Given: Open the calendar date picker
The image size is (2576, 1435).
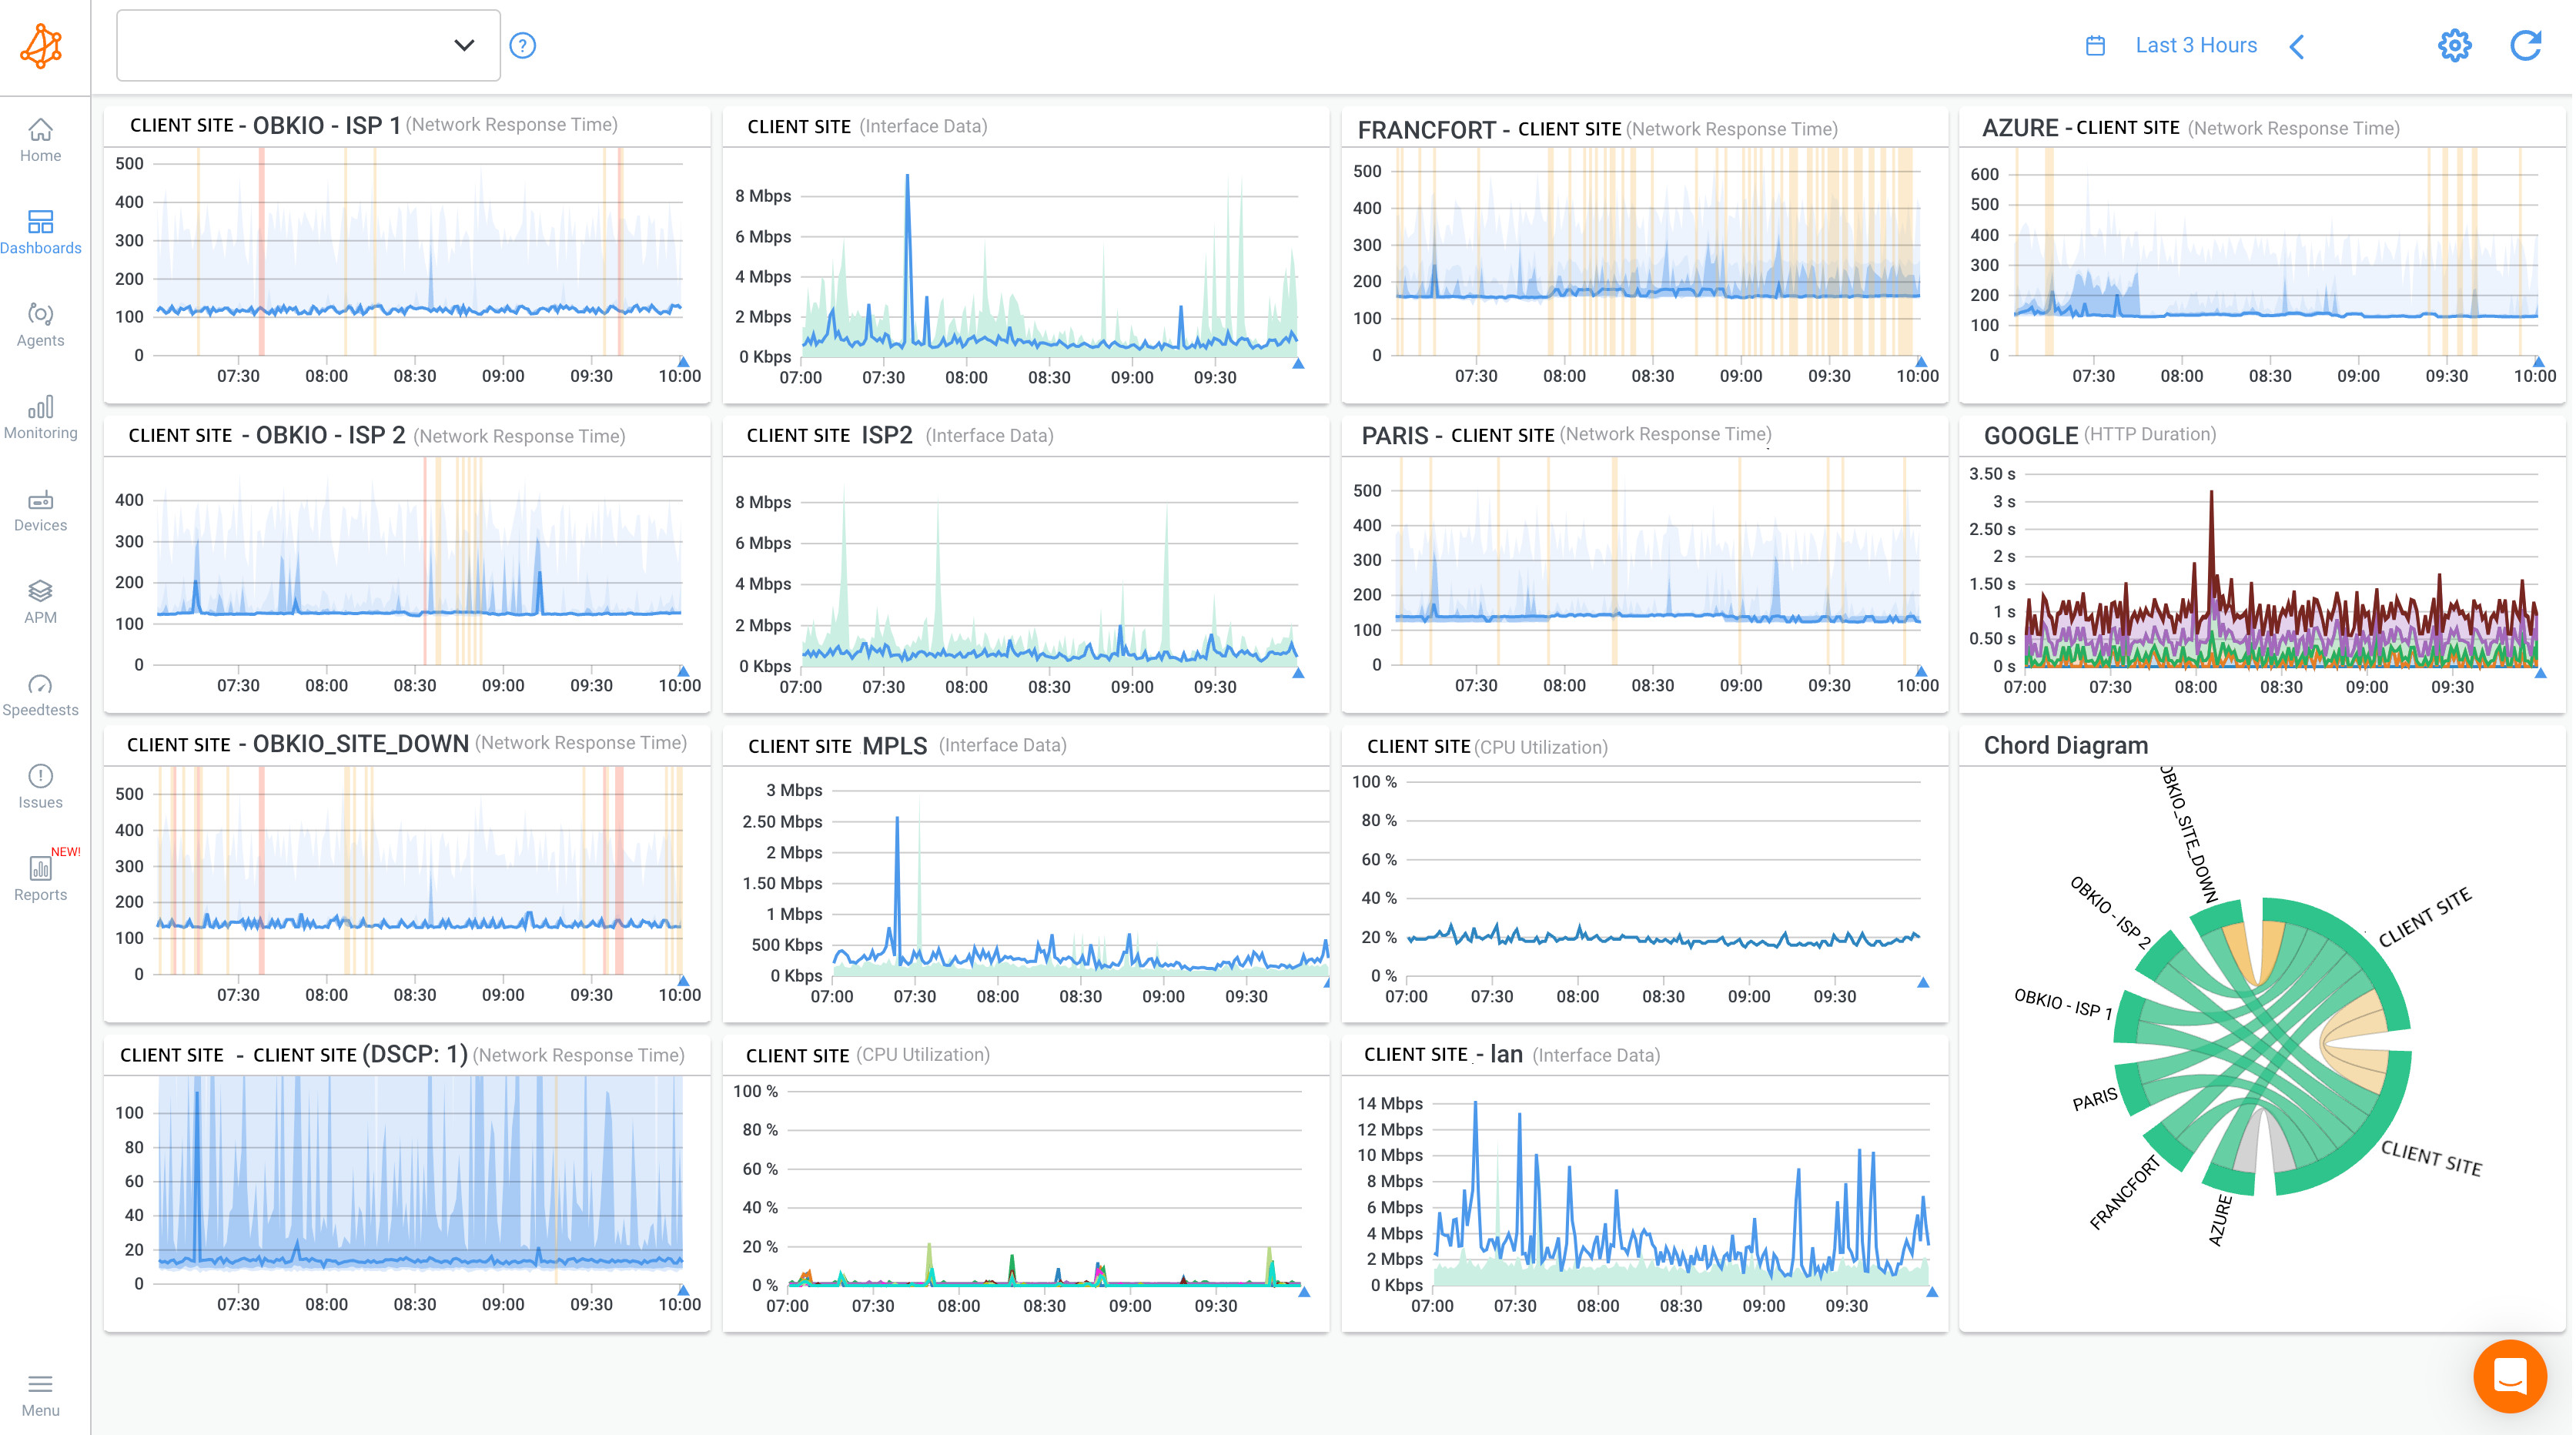Looking at the screenshot, I should [x=2097, y=45].
